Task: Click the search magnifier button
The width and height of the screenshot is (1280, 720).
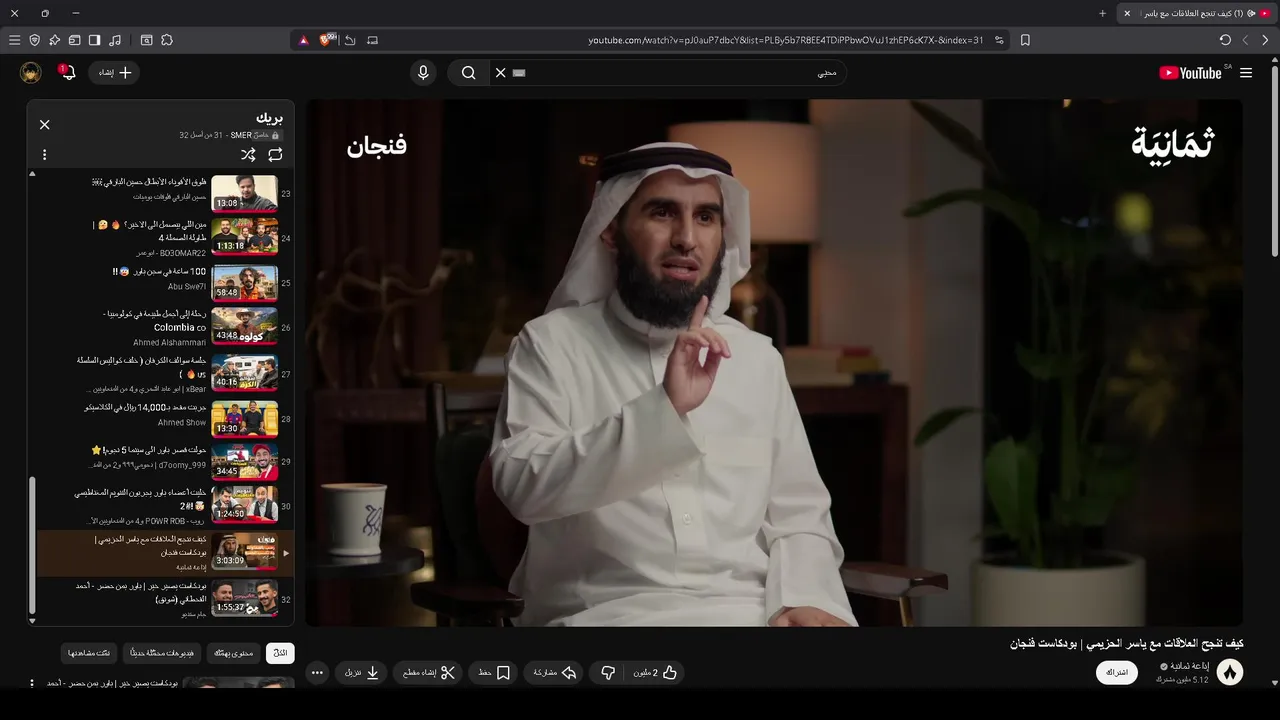Action: point(468,73)
